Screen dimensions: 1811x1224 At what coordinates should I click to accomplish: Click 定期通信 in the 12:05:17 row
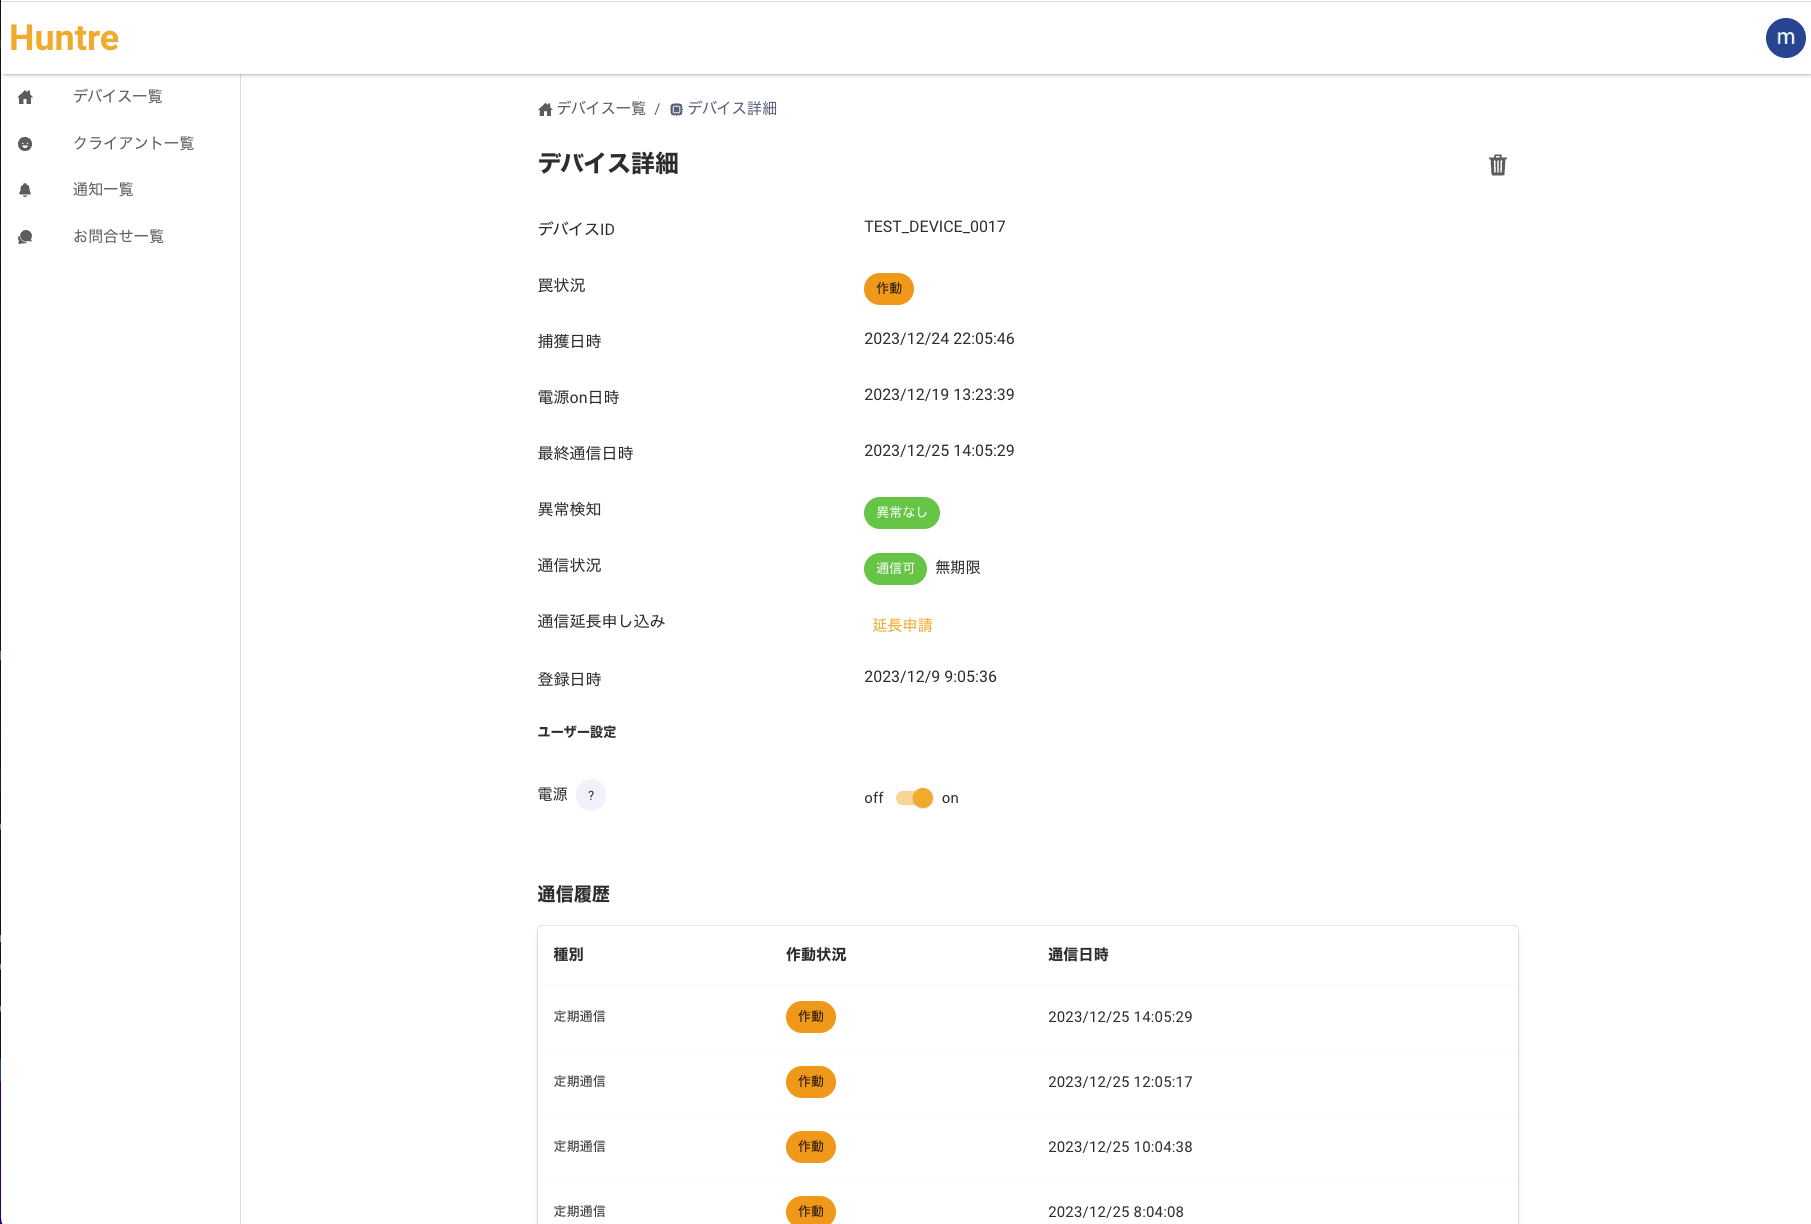[580, 1082]
